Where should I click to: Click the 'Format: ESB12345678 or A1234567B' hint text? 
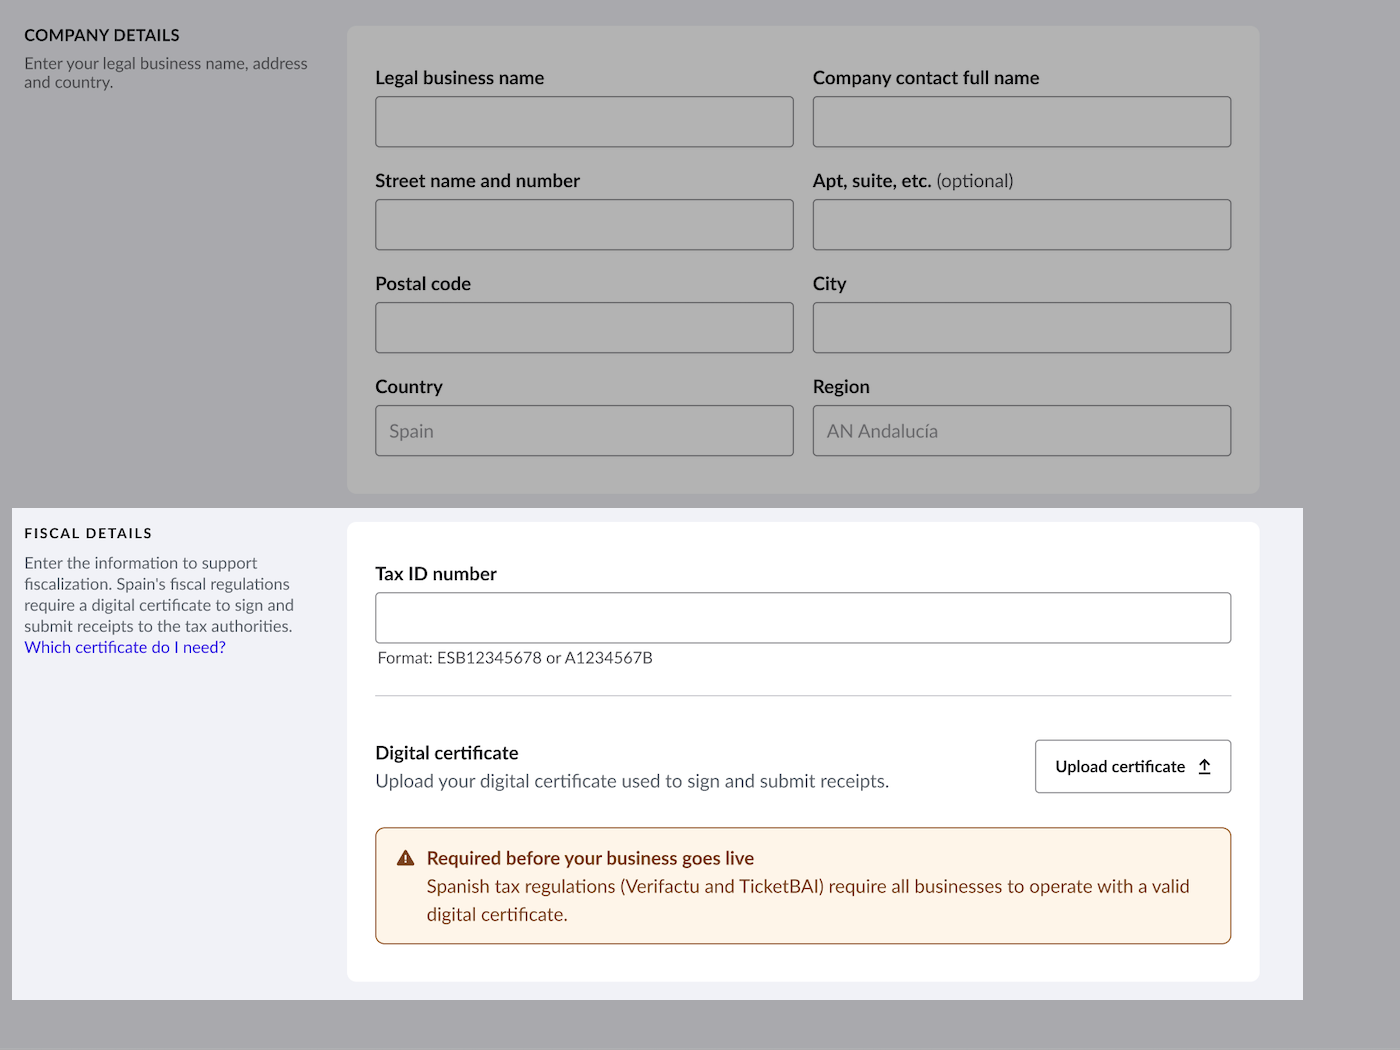pos(515,658)
